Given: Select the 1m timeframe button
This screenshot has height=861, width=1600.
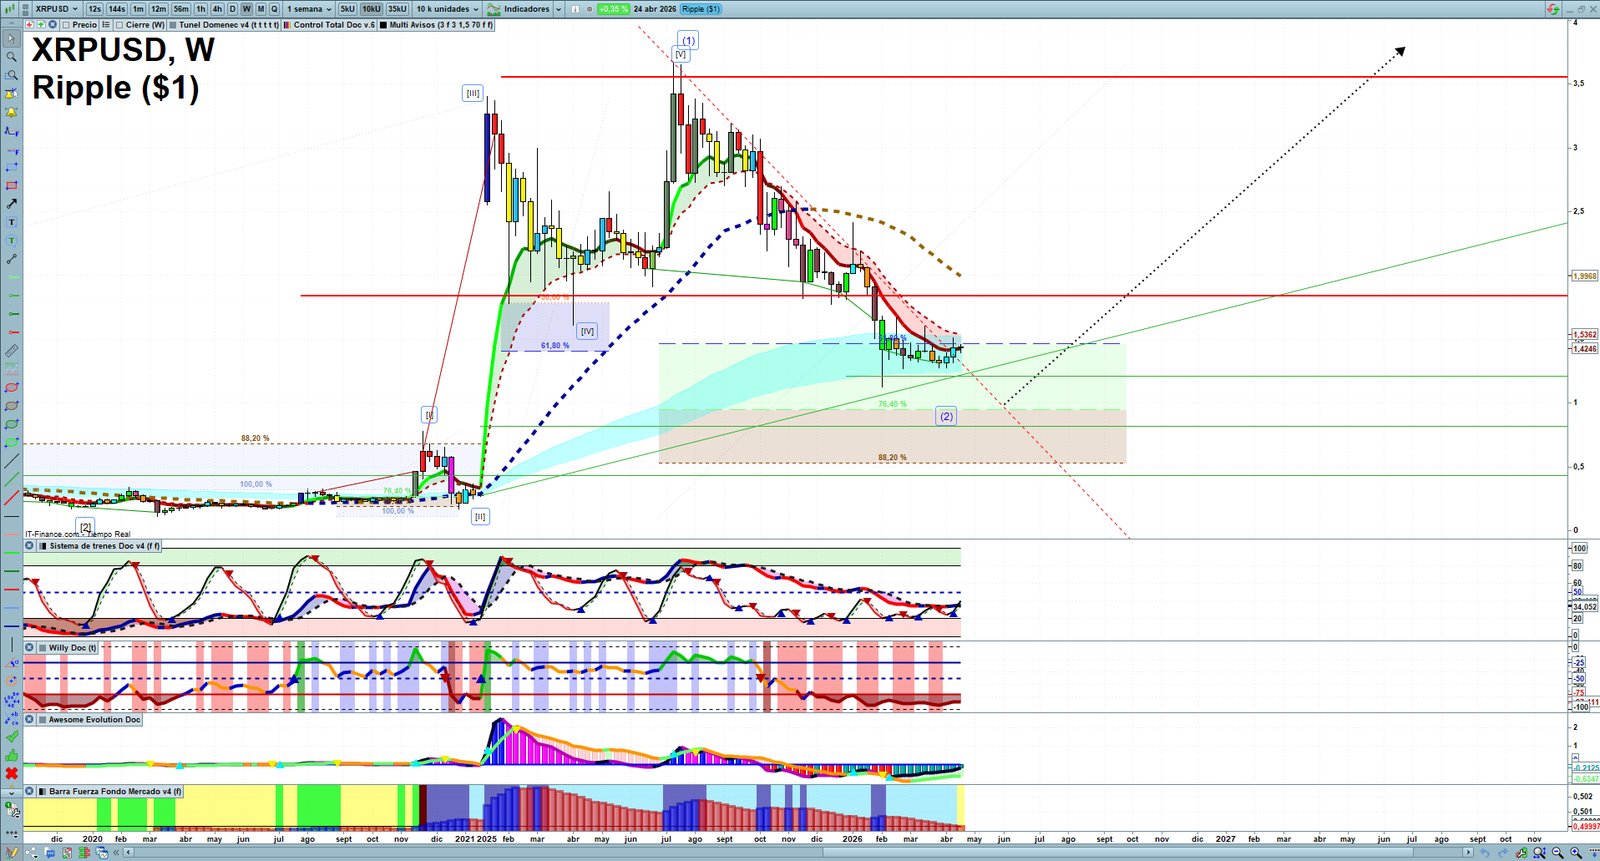Looking at the screenshot, I should [138, 9].
